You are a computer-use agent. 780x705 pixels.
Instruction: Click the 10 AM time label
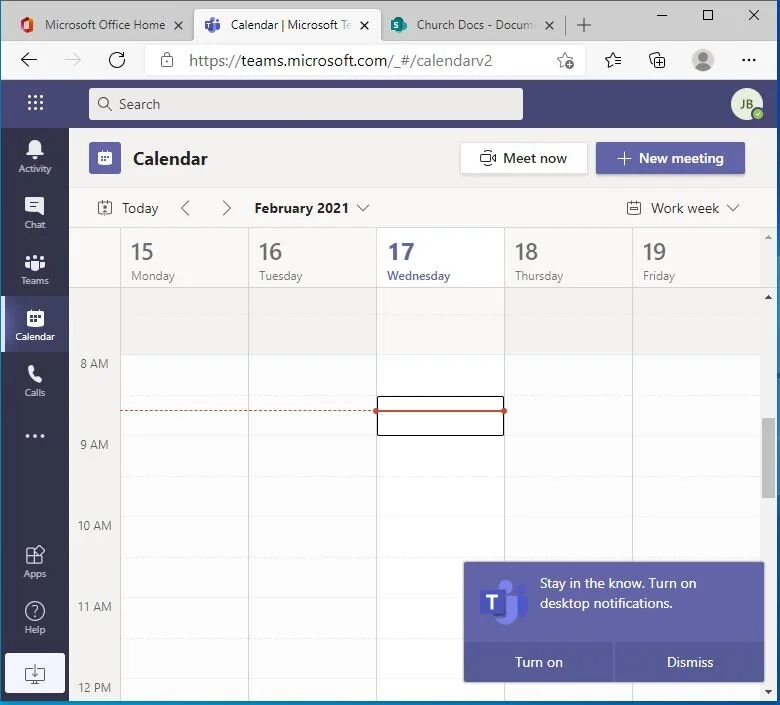95,525
